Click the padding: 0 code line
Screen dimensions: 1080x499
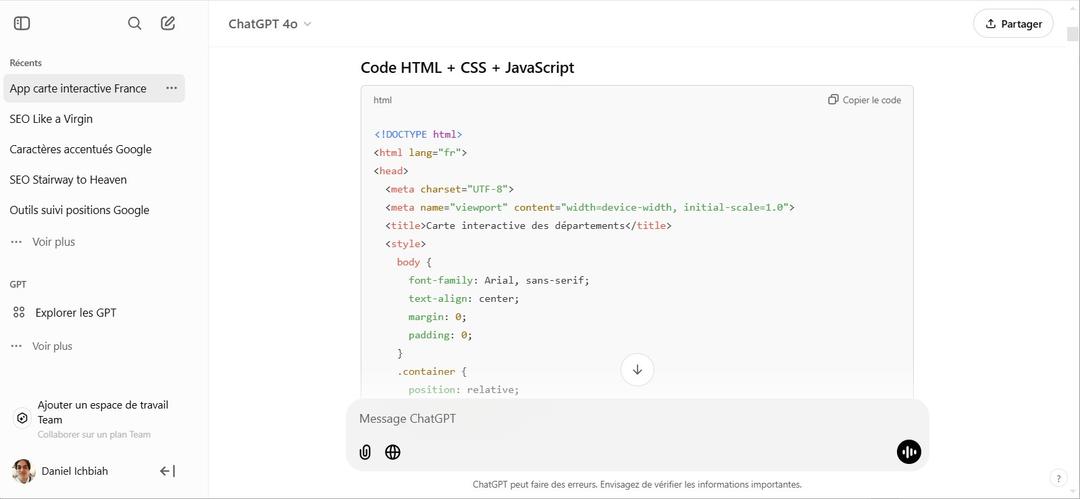pos(441,335)
